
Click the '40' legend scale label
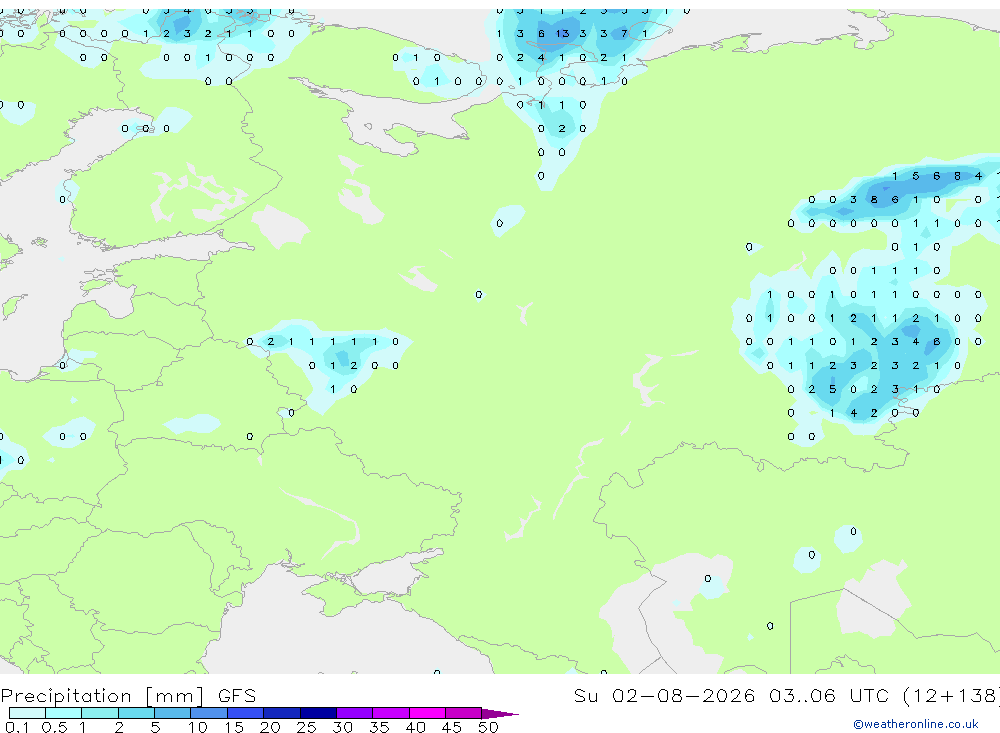tap(415, 727)
